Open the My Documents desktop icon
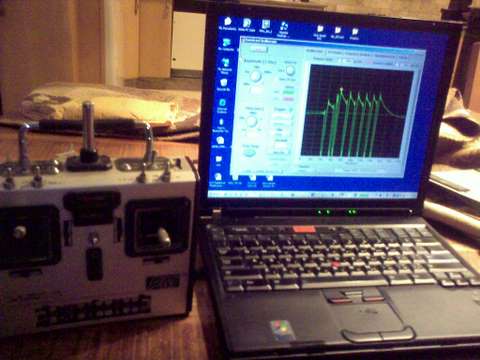The height and width of the screenshot is (360, 480). pos(228,24)
